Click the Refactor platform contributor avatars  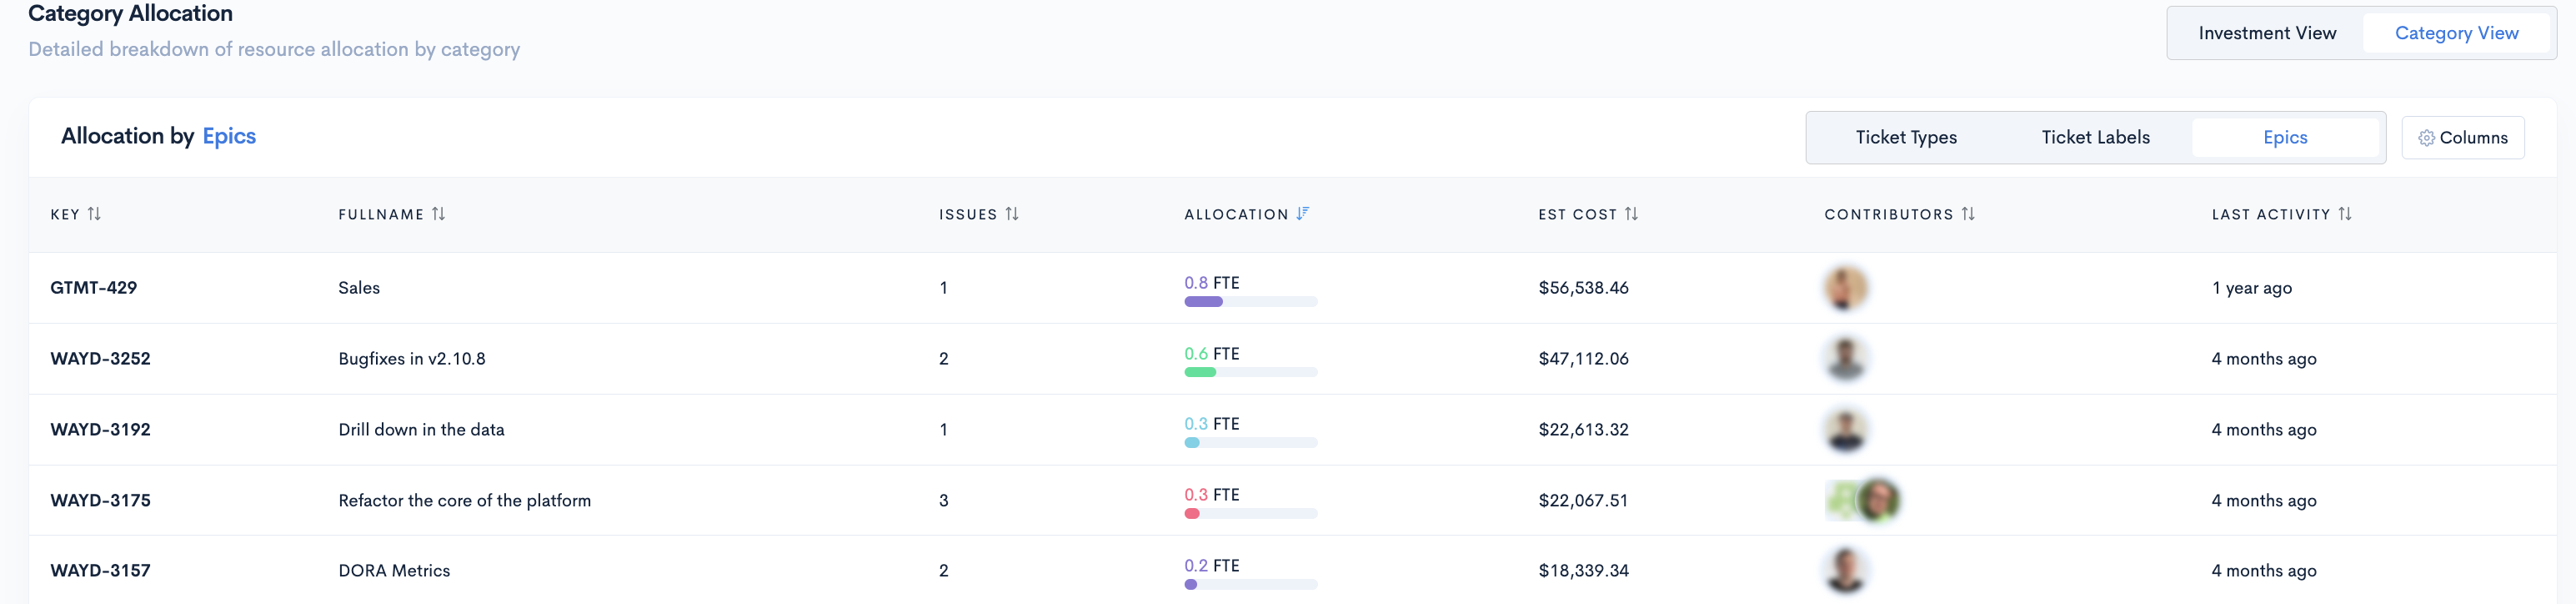coord(1862,500)
